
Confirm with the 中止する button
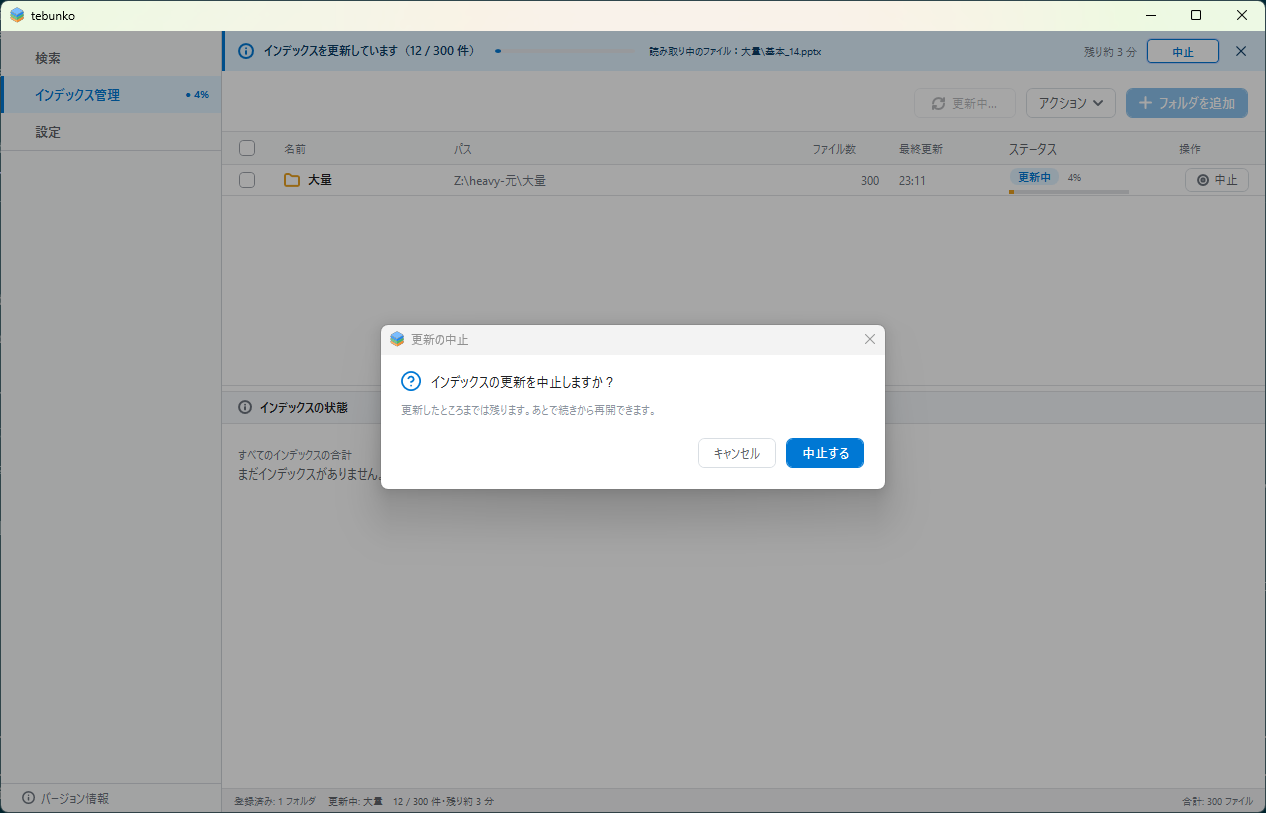[x=825, y=453]
